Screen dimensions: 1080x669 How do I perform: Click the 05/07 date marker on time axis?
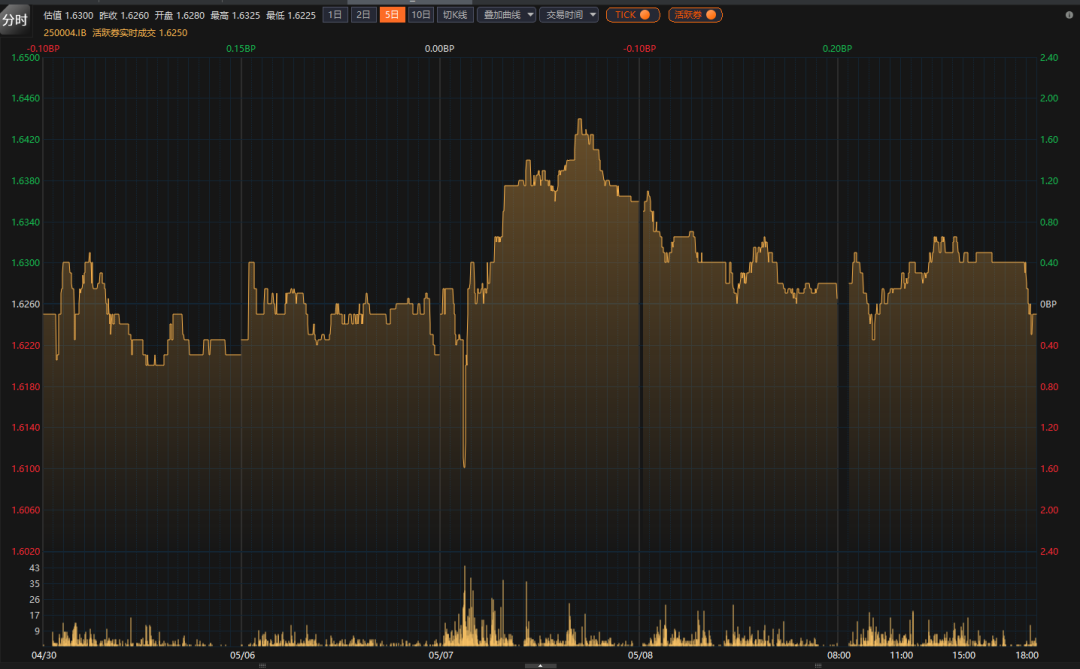coord(441,656)
